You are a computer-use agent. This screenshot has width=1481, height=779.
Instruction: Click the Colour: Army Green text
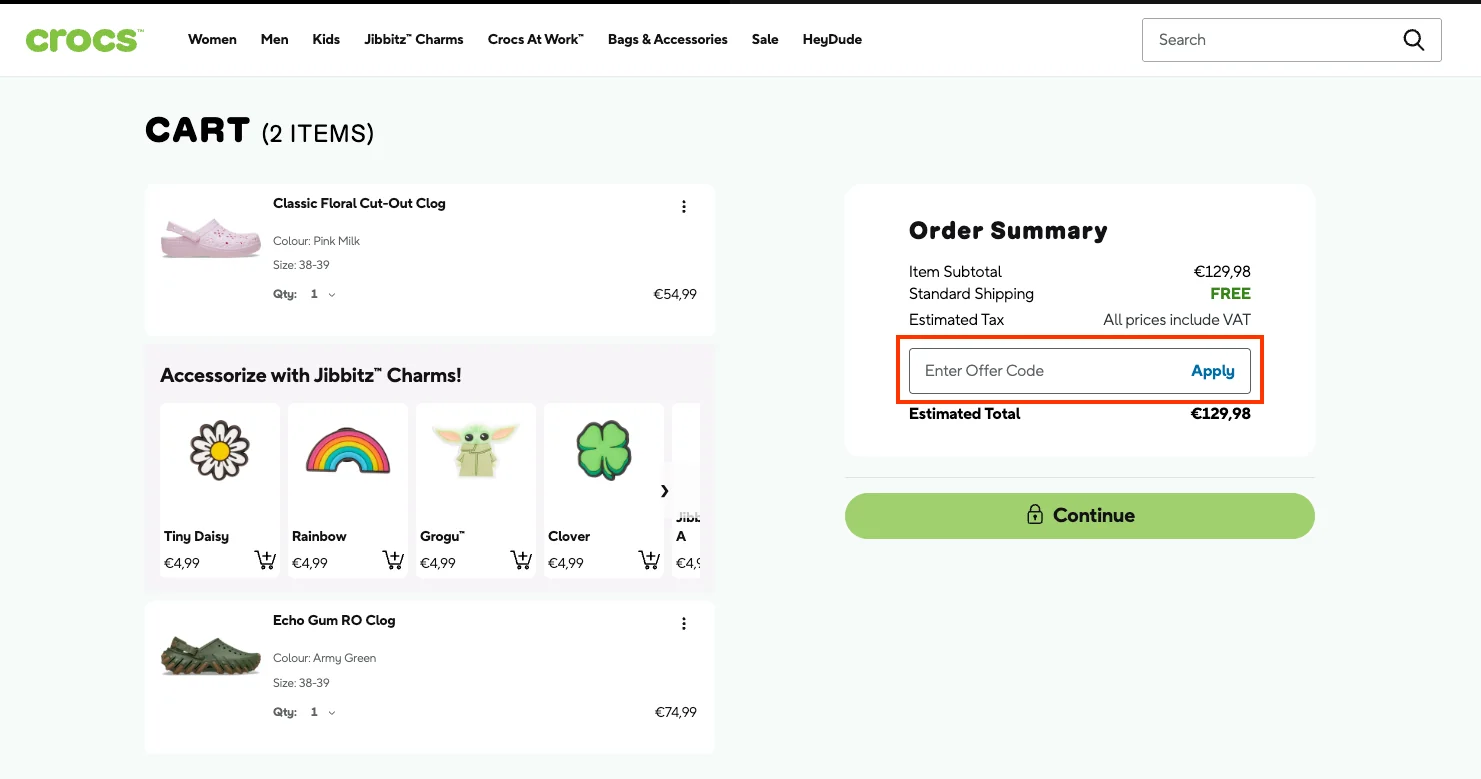click(x=324, y=659)
